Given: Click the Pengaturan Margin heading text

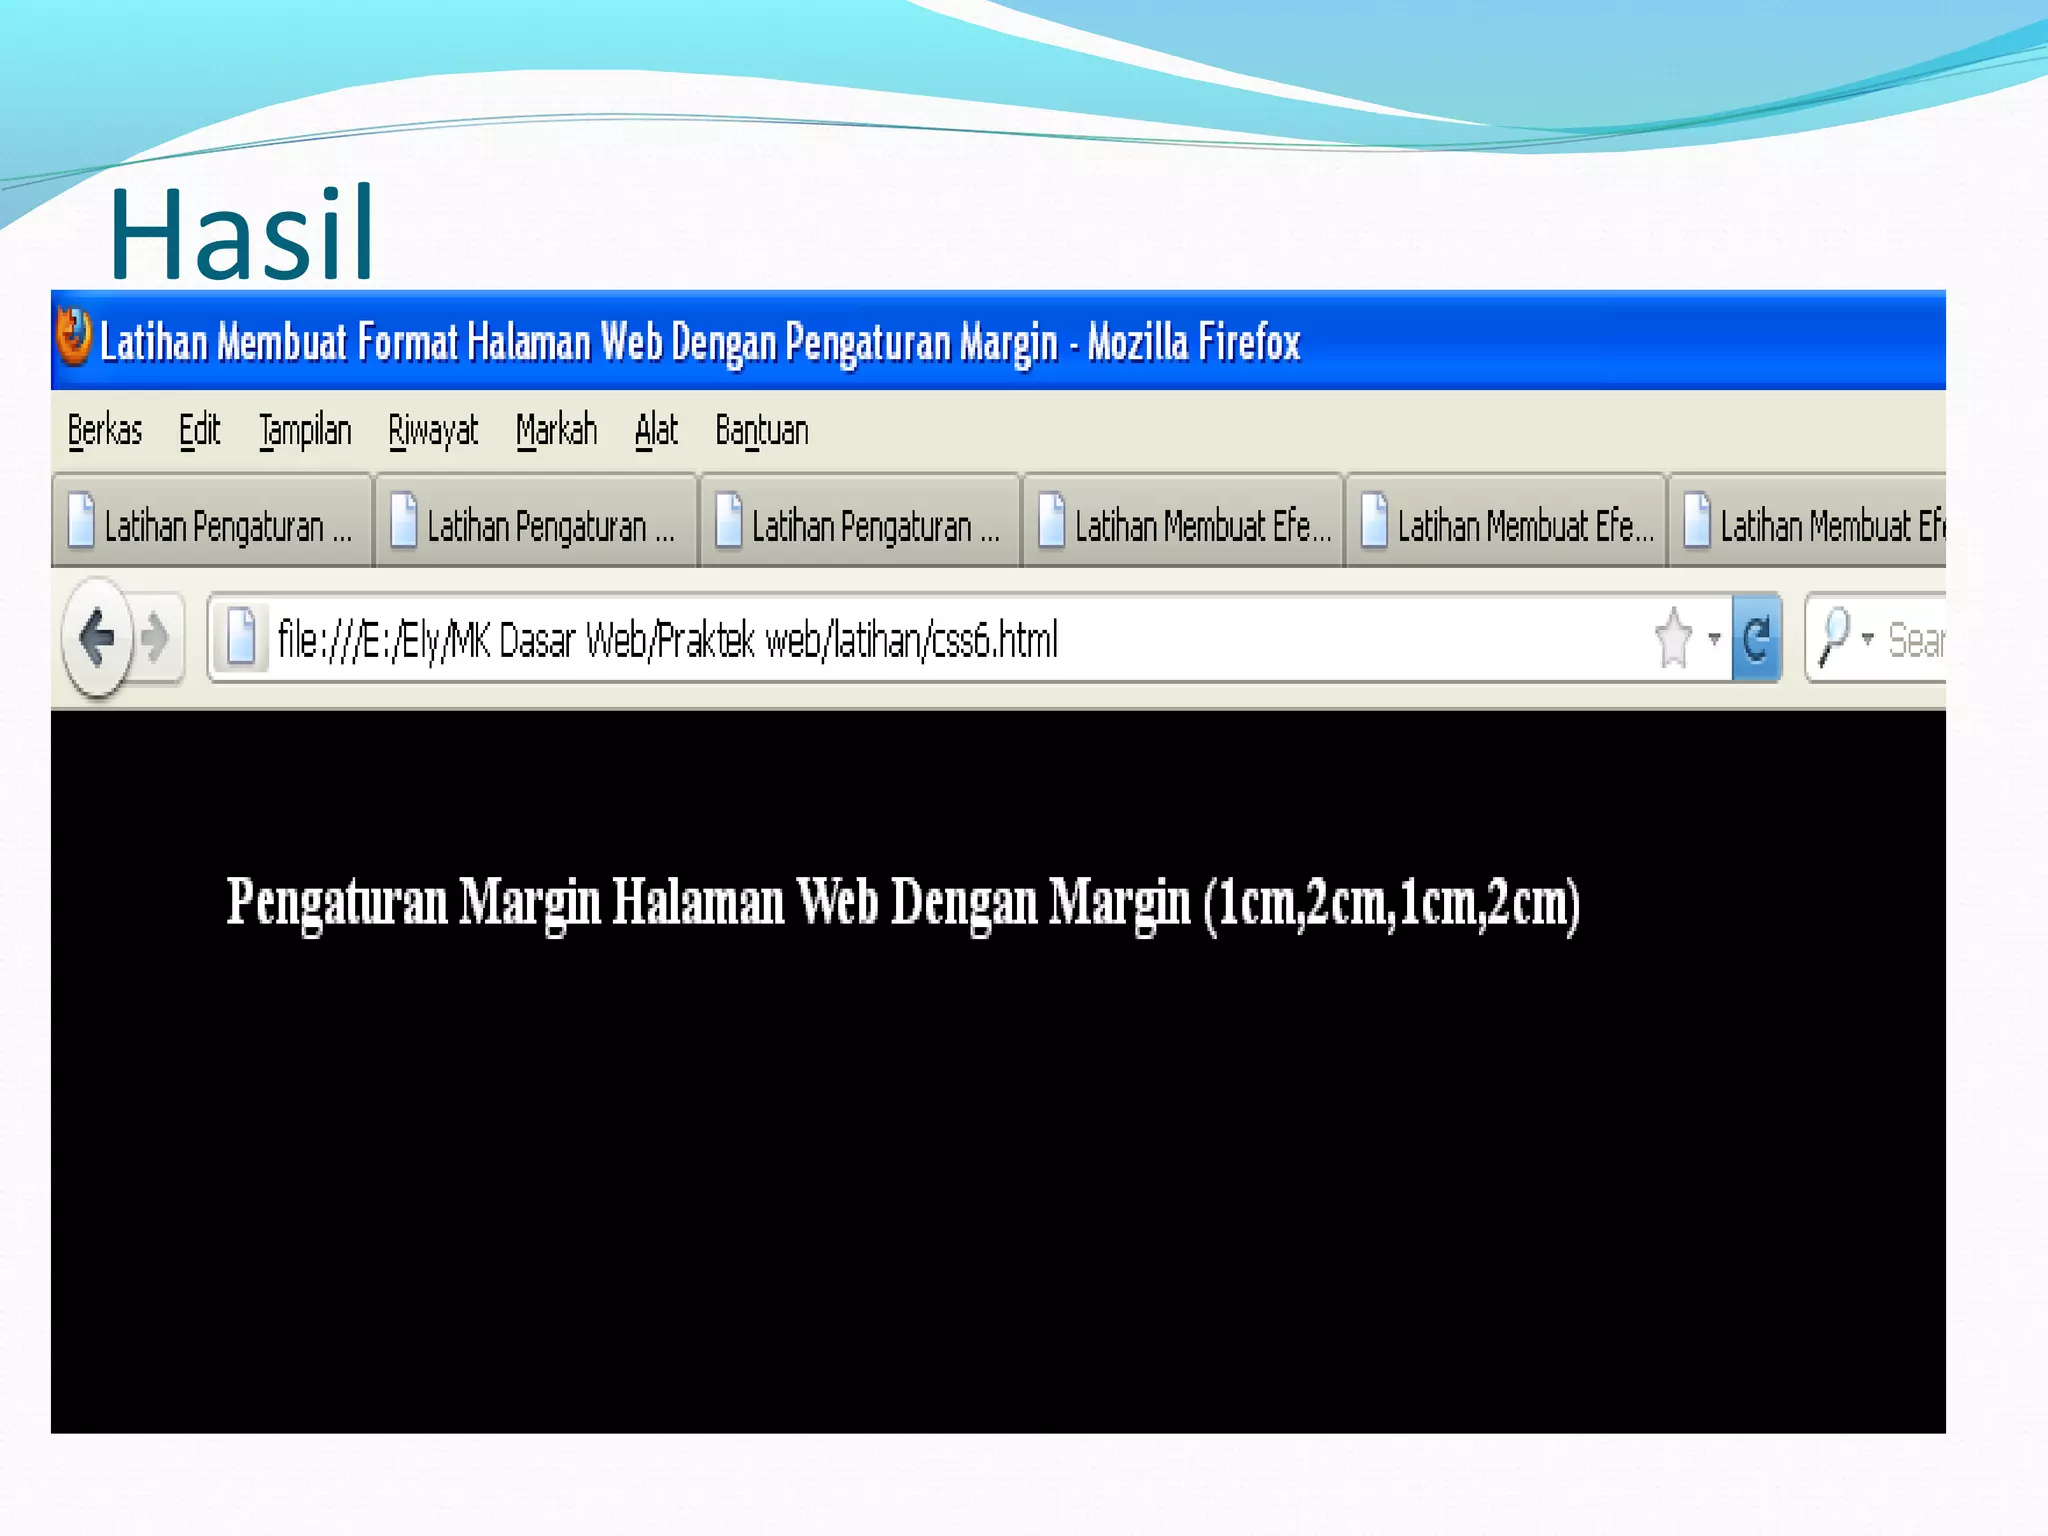Looking at the screenshot, I should [903, 902].
